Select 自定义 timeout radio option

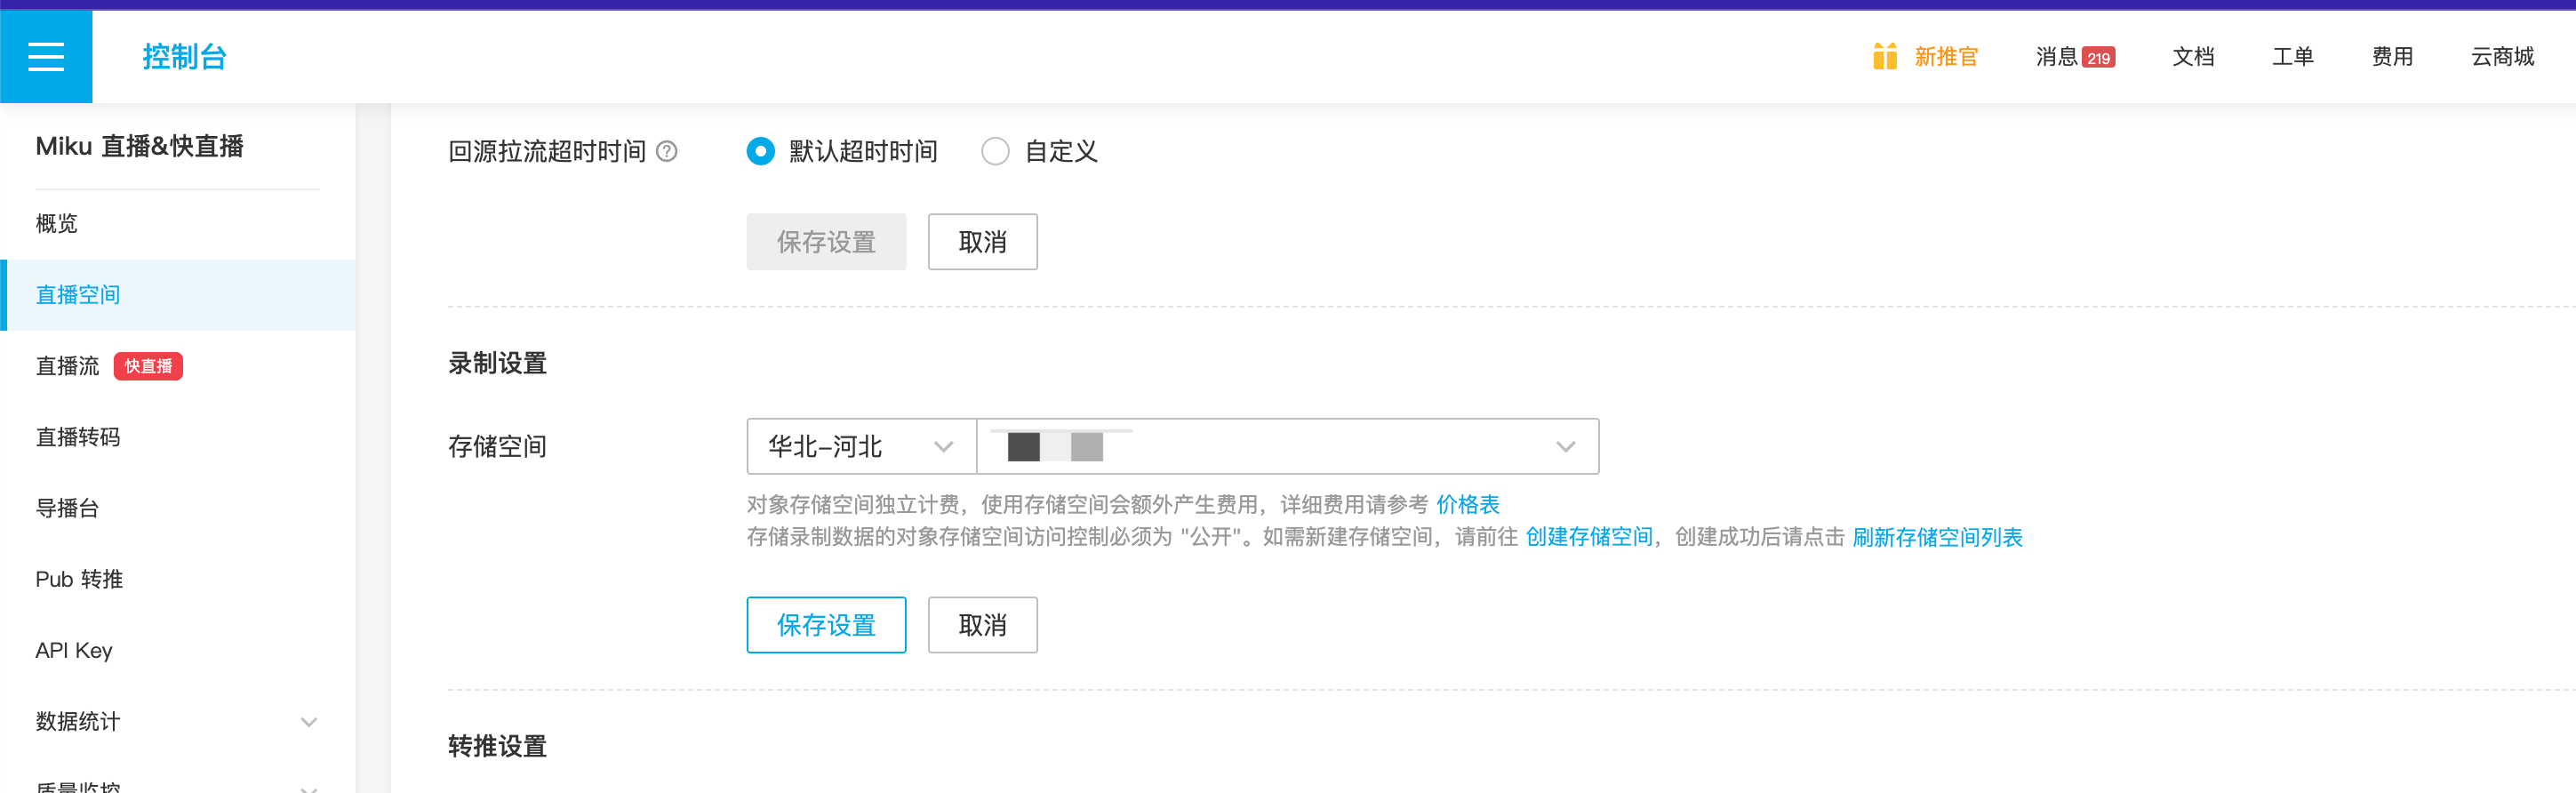coord(995,151)
